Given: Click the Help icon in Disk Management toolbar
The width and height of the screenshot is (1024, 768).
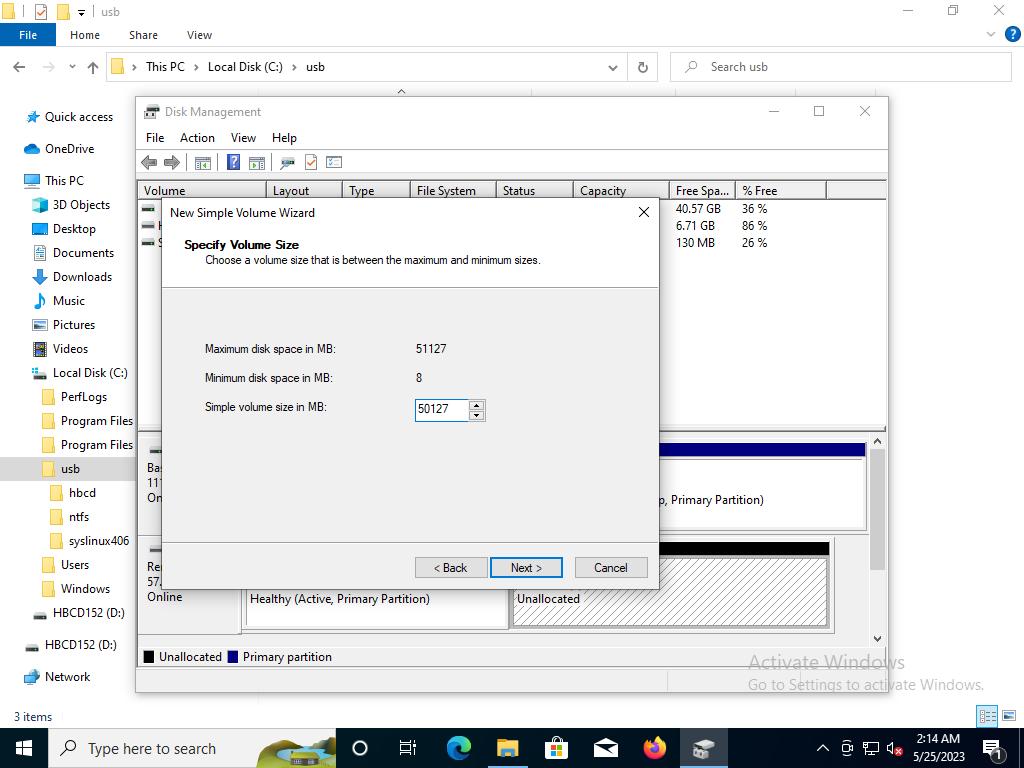Looking at the screenshot, I should pos(233,162).
